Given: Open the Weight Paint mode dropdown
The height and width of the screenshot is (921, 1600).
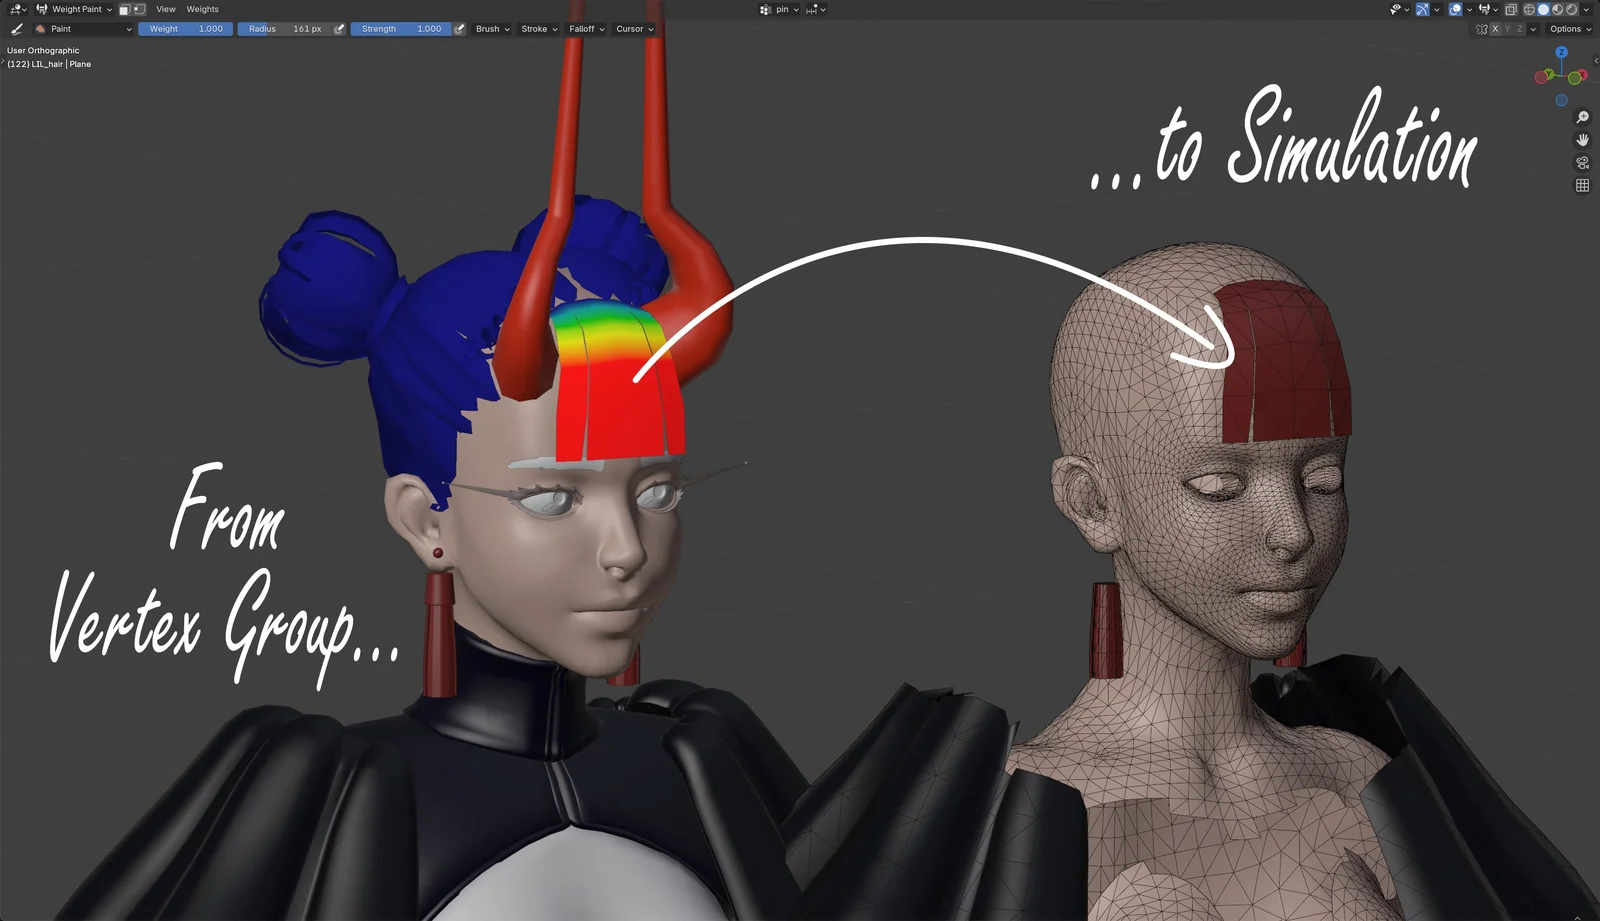Looking at the screenshot, I should [x=78, y=9].
